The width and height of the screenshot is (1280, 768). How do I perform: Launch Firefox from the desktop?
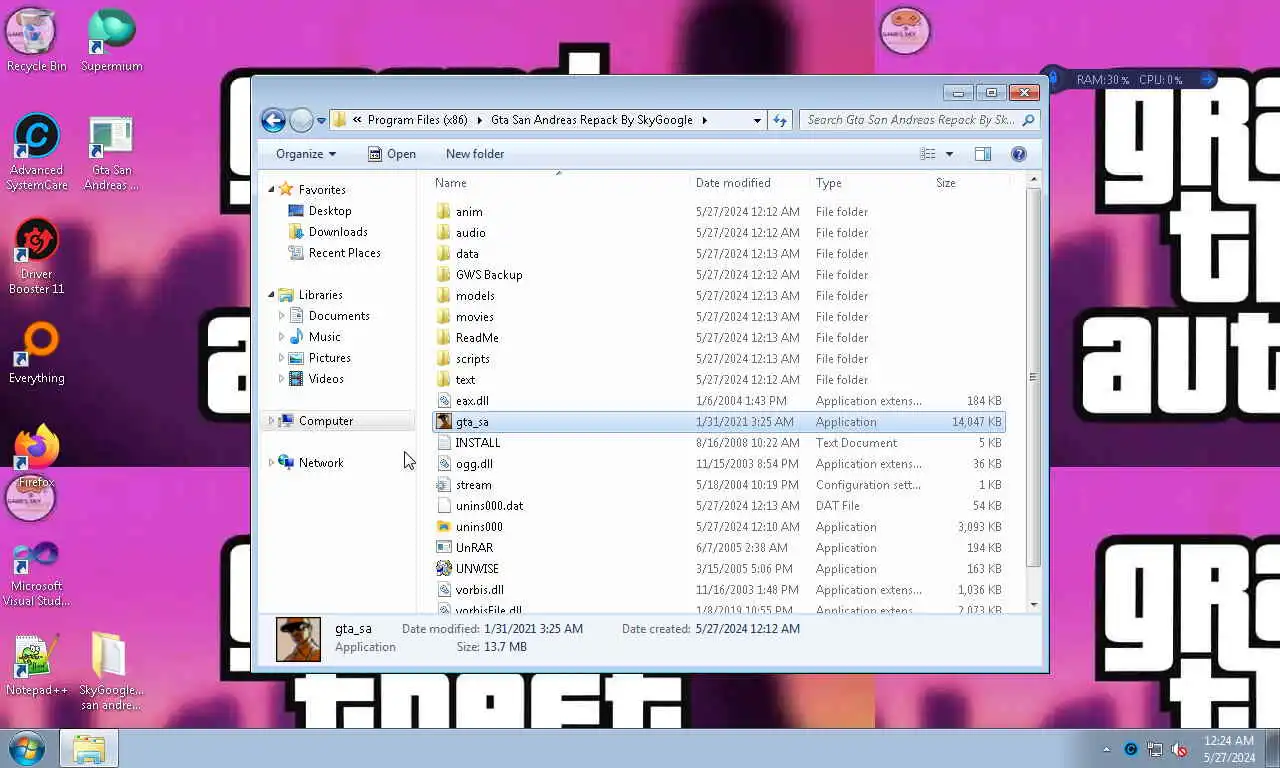click(x=36, y=457)
